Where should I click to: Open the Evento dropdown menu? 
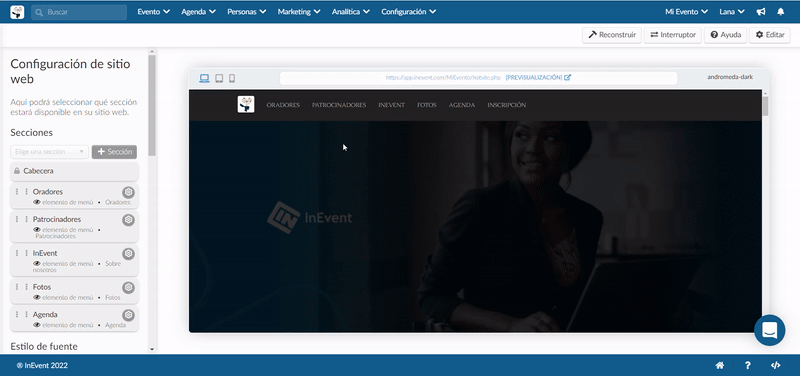[154, 12]
